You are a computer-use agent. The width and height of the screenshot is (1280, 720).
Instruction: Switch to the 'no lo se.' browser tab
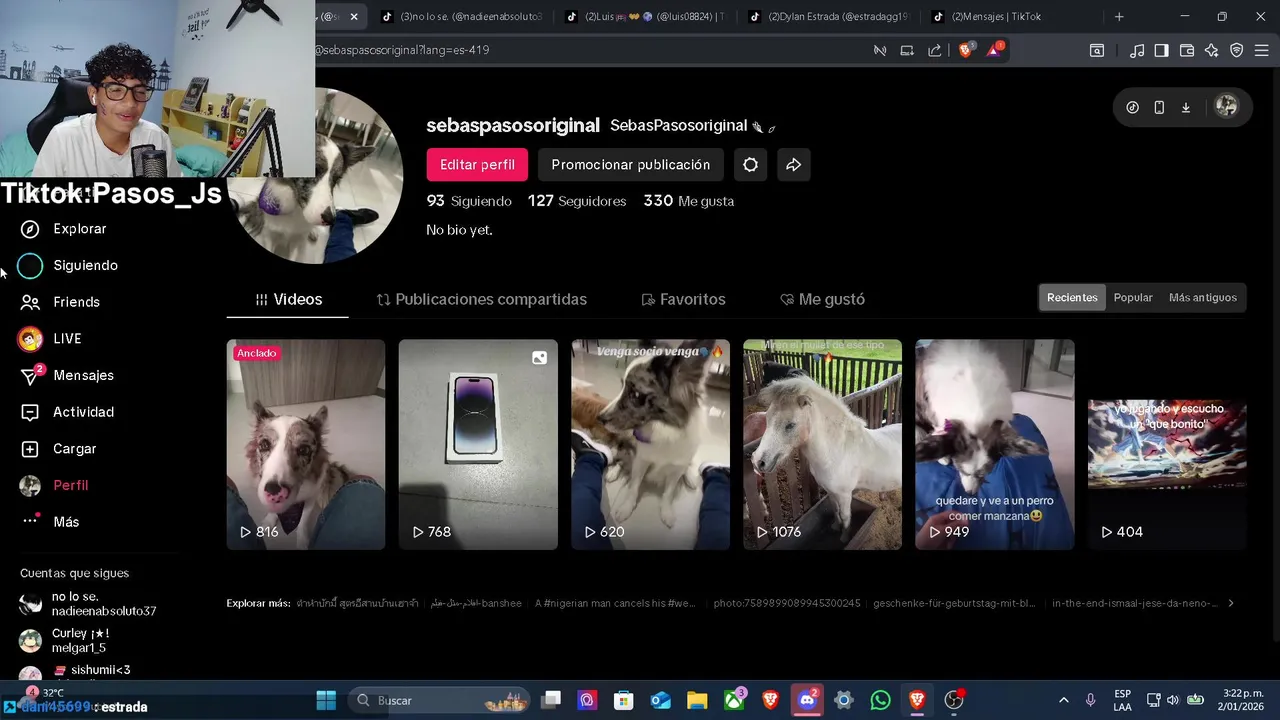[x=462, y=17]
